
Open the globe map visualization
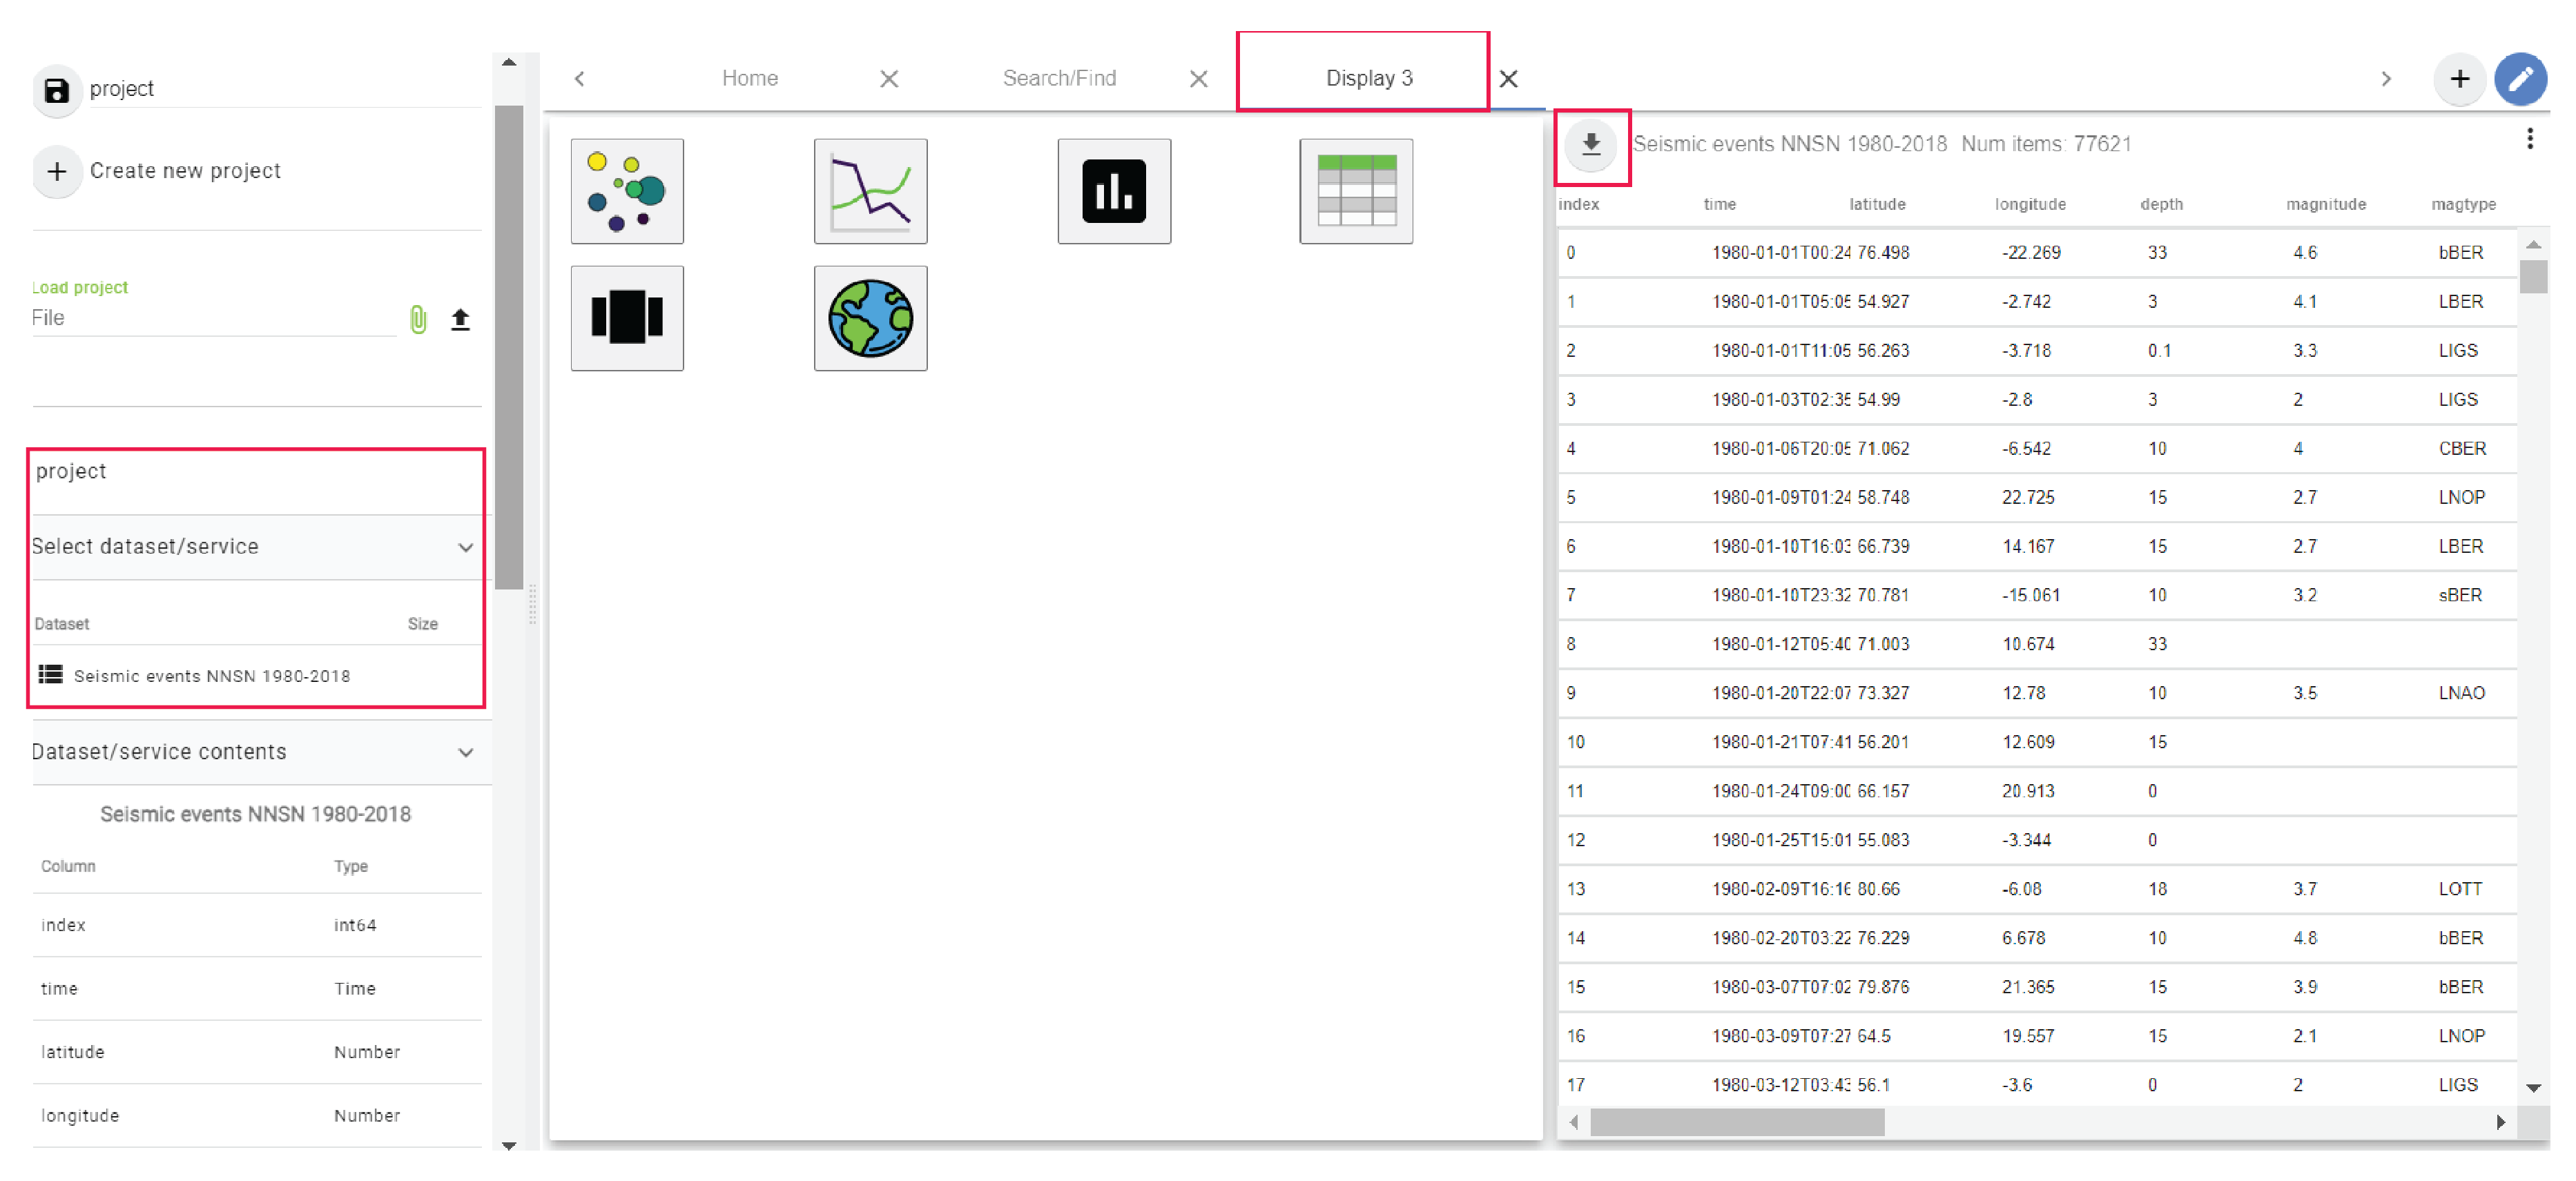click(x=870, y=318)
